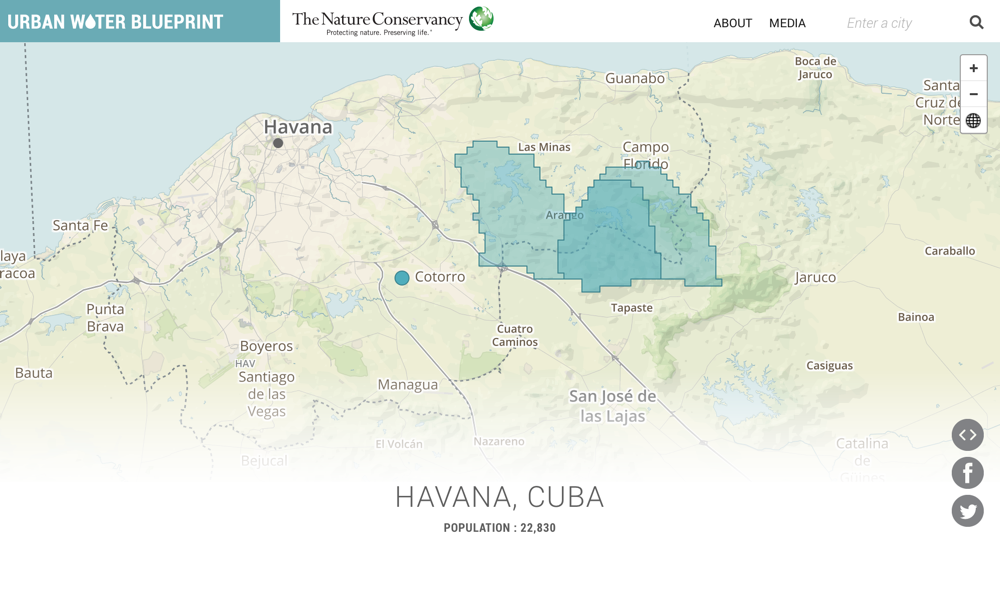This screenshot has width=1000, height=600.
Task: Open the MEDIA page
Action: coord(787,23)
